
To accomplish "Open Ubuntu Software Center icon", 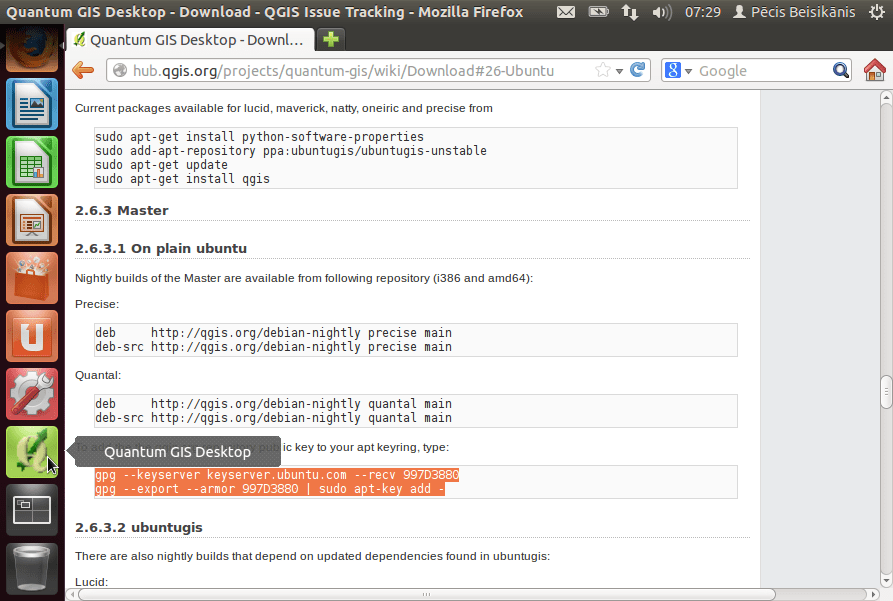I will [x=32, y=278].
